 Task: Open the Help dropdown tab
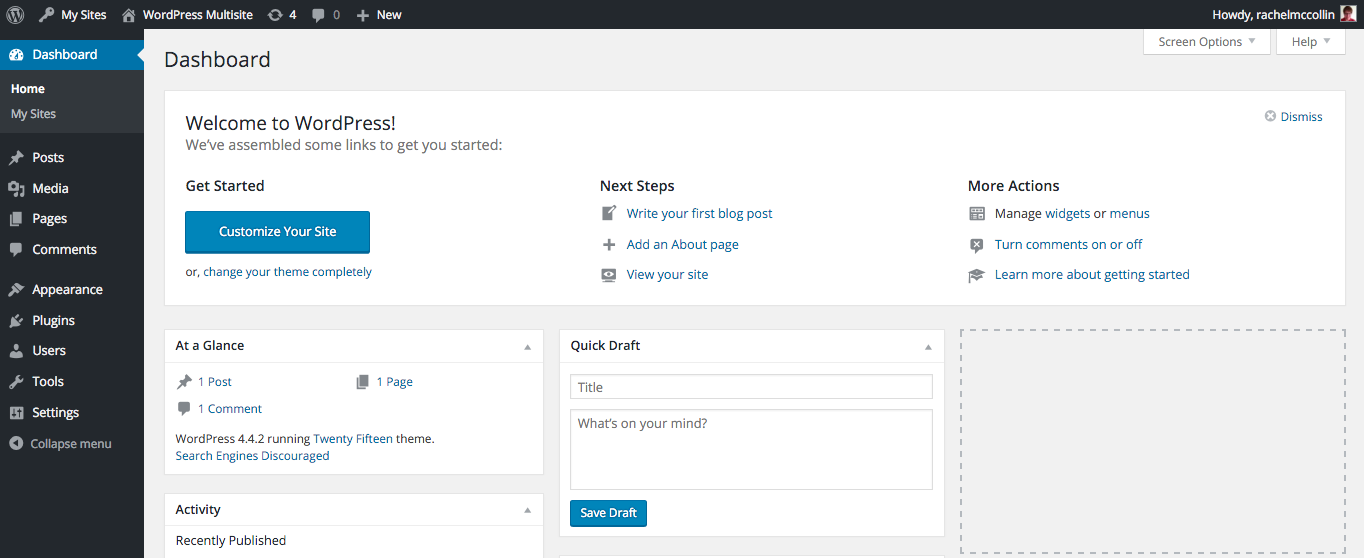pyautogui.click(x=1310, y=42)
